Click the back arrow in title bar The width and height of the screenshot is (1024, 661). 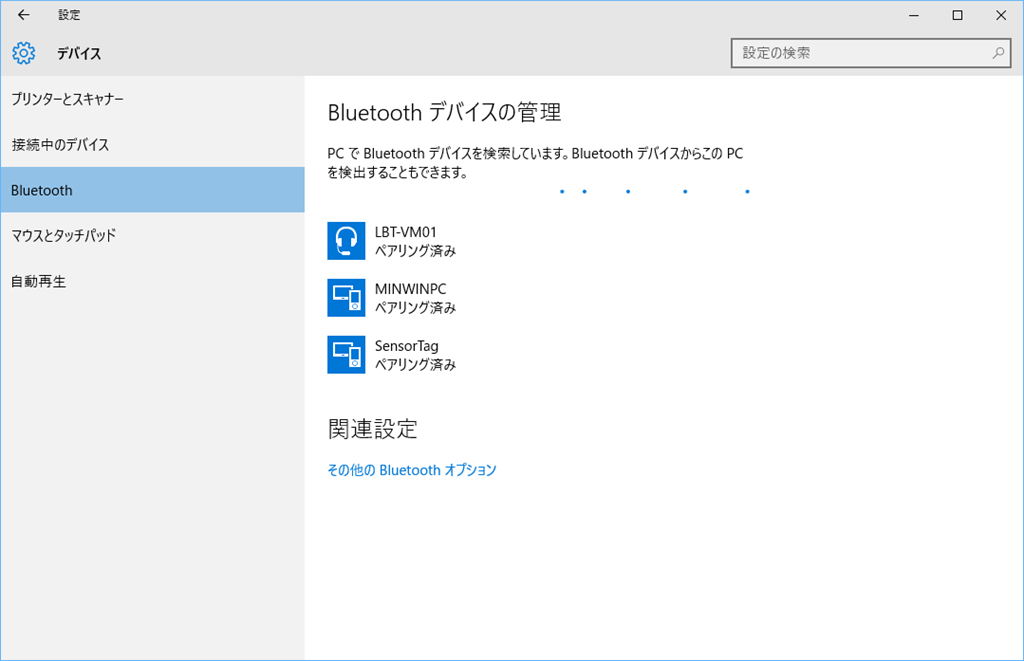(24, 15)
